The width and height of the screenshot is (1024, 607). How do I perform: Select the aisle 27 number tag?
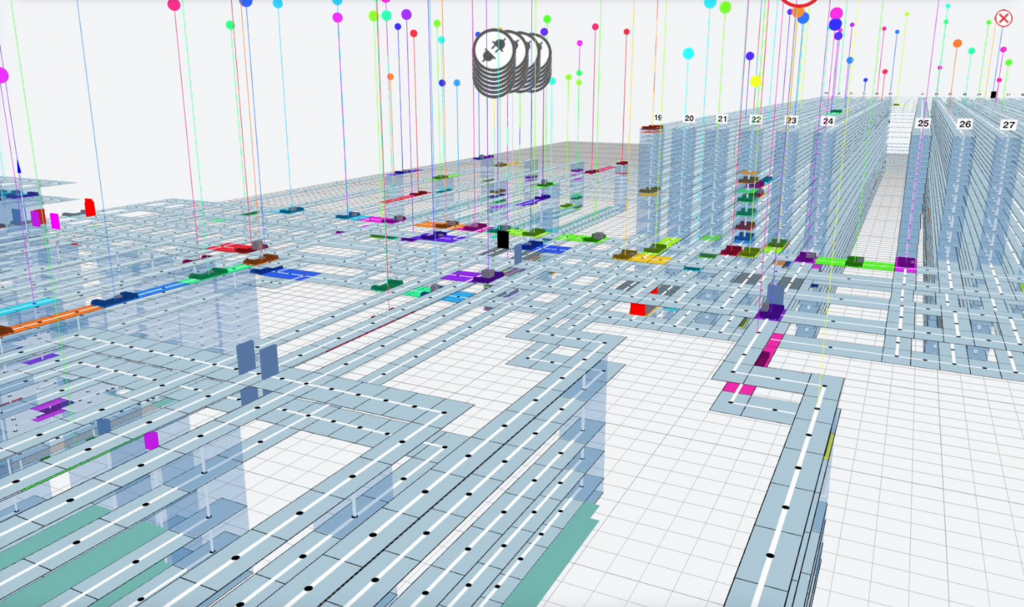click(1007, 125)
